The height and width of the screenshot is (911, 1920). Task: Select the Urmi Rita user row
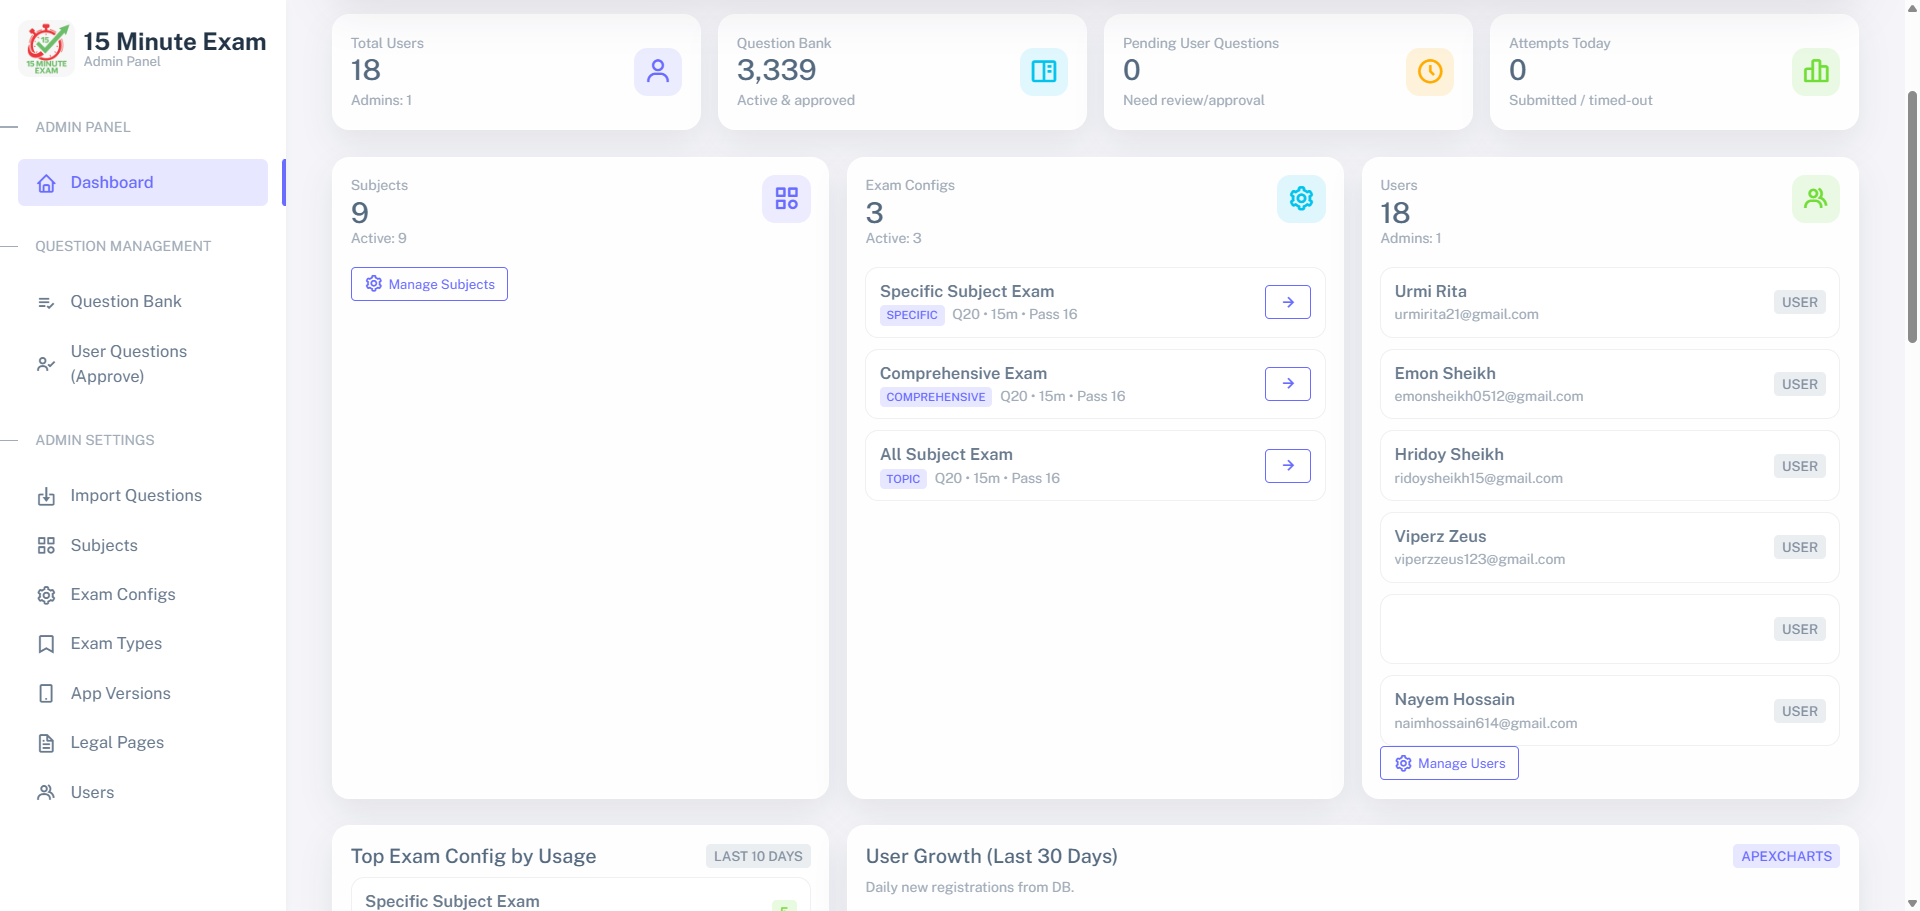[1609, 302]
